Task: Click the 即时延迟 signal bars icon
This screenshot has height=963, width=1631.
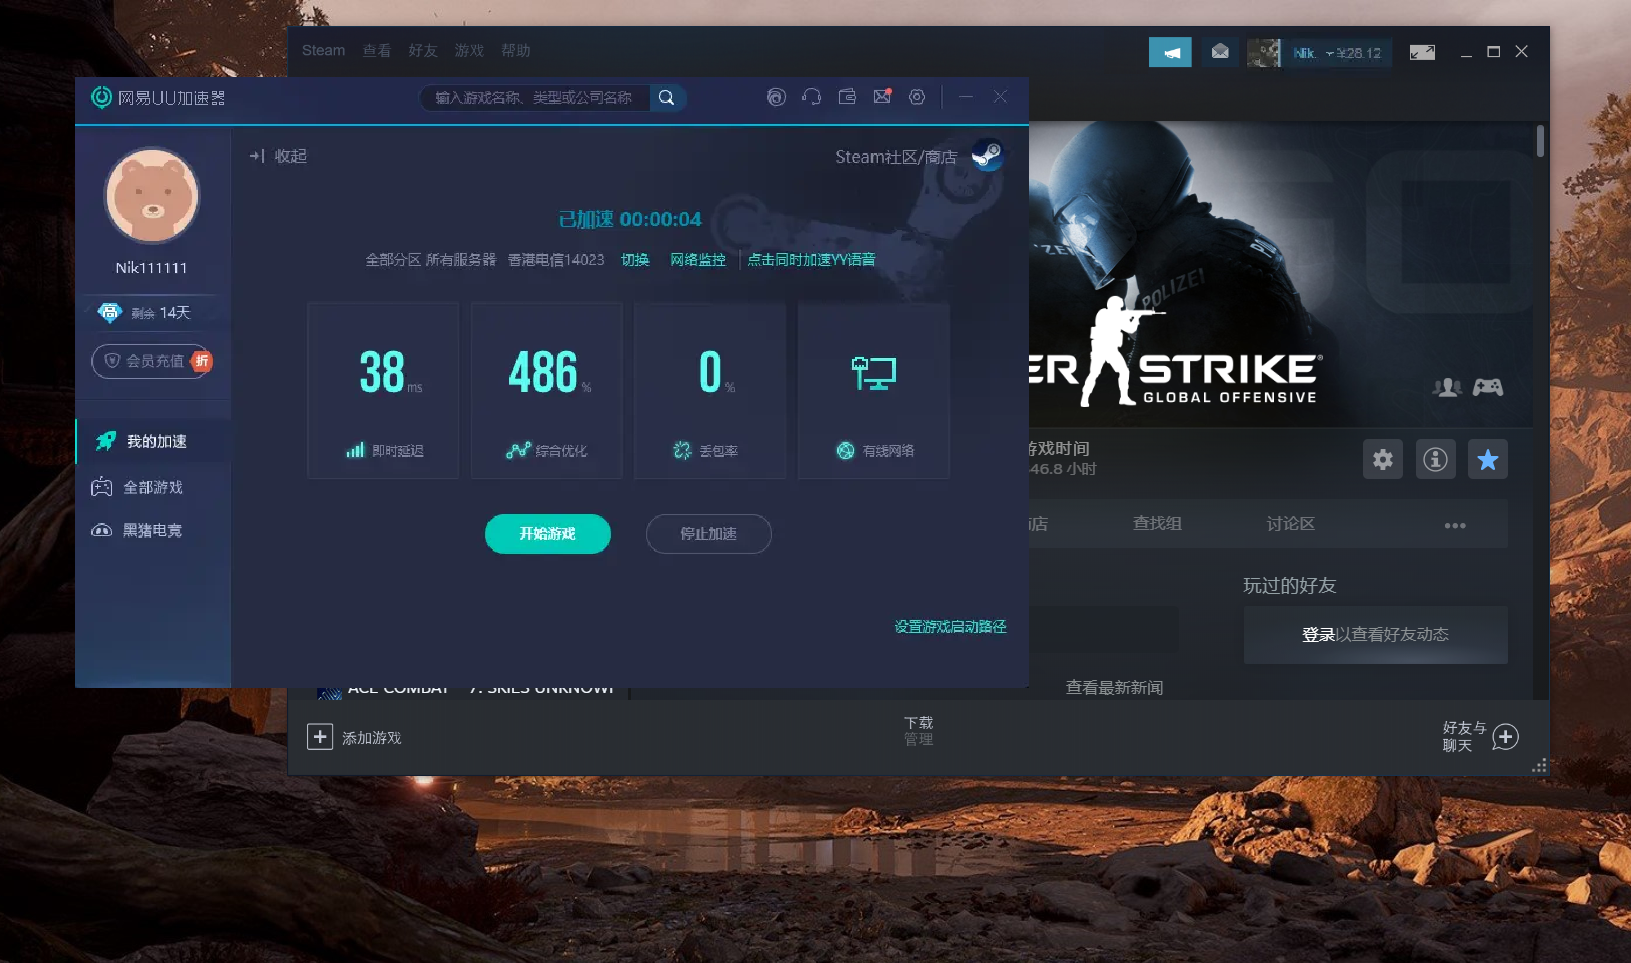Action: click(355, 451)
